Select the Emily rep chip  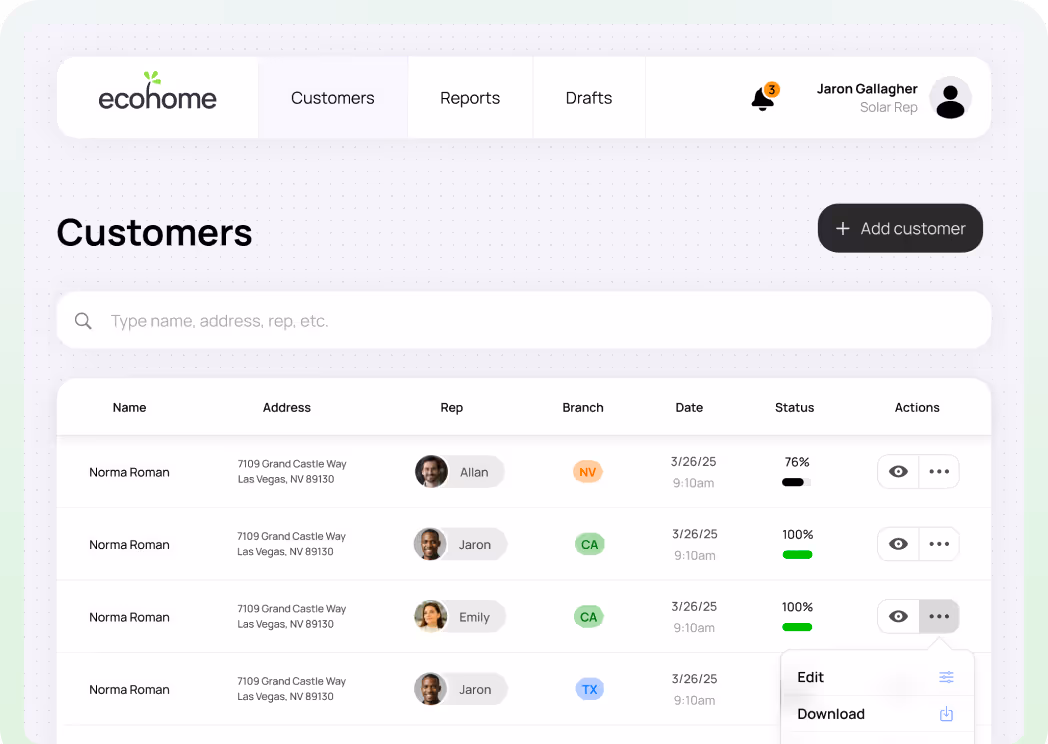[x=460, y=616]
